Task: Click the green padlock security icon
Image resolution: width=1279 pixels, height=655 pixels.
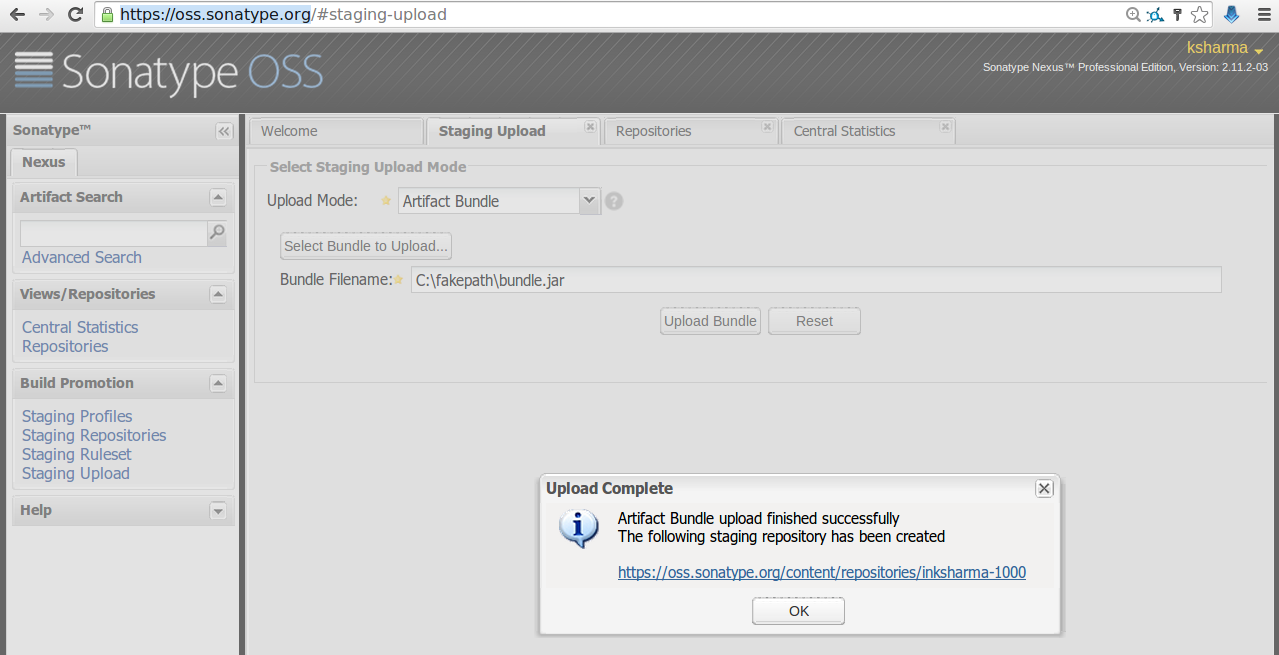Action: tap(108, 15)
